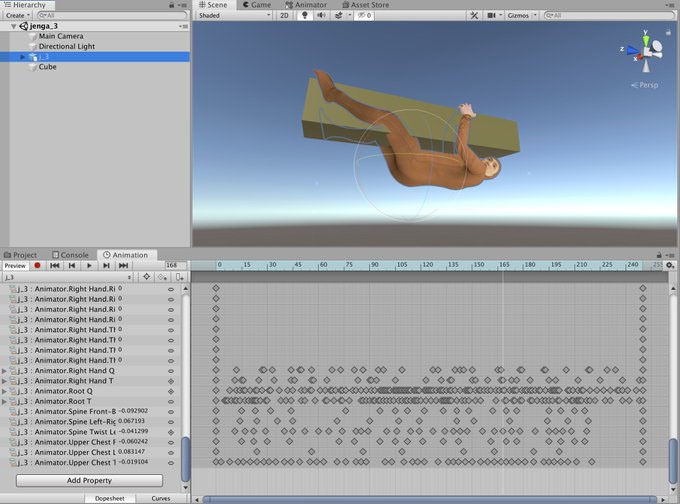Click the scene orientation gizmo
The image size is (680, 504).
click(x=644, y=50)
